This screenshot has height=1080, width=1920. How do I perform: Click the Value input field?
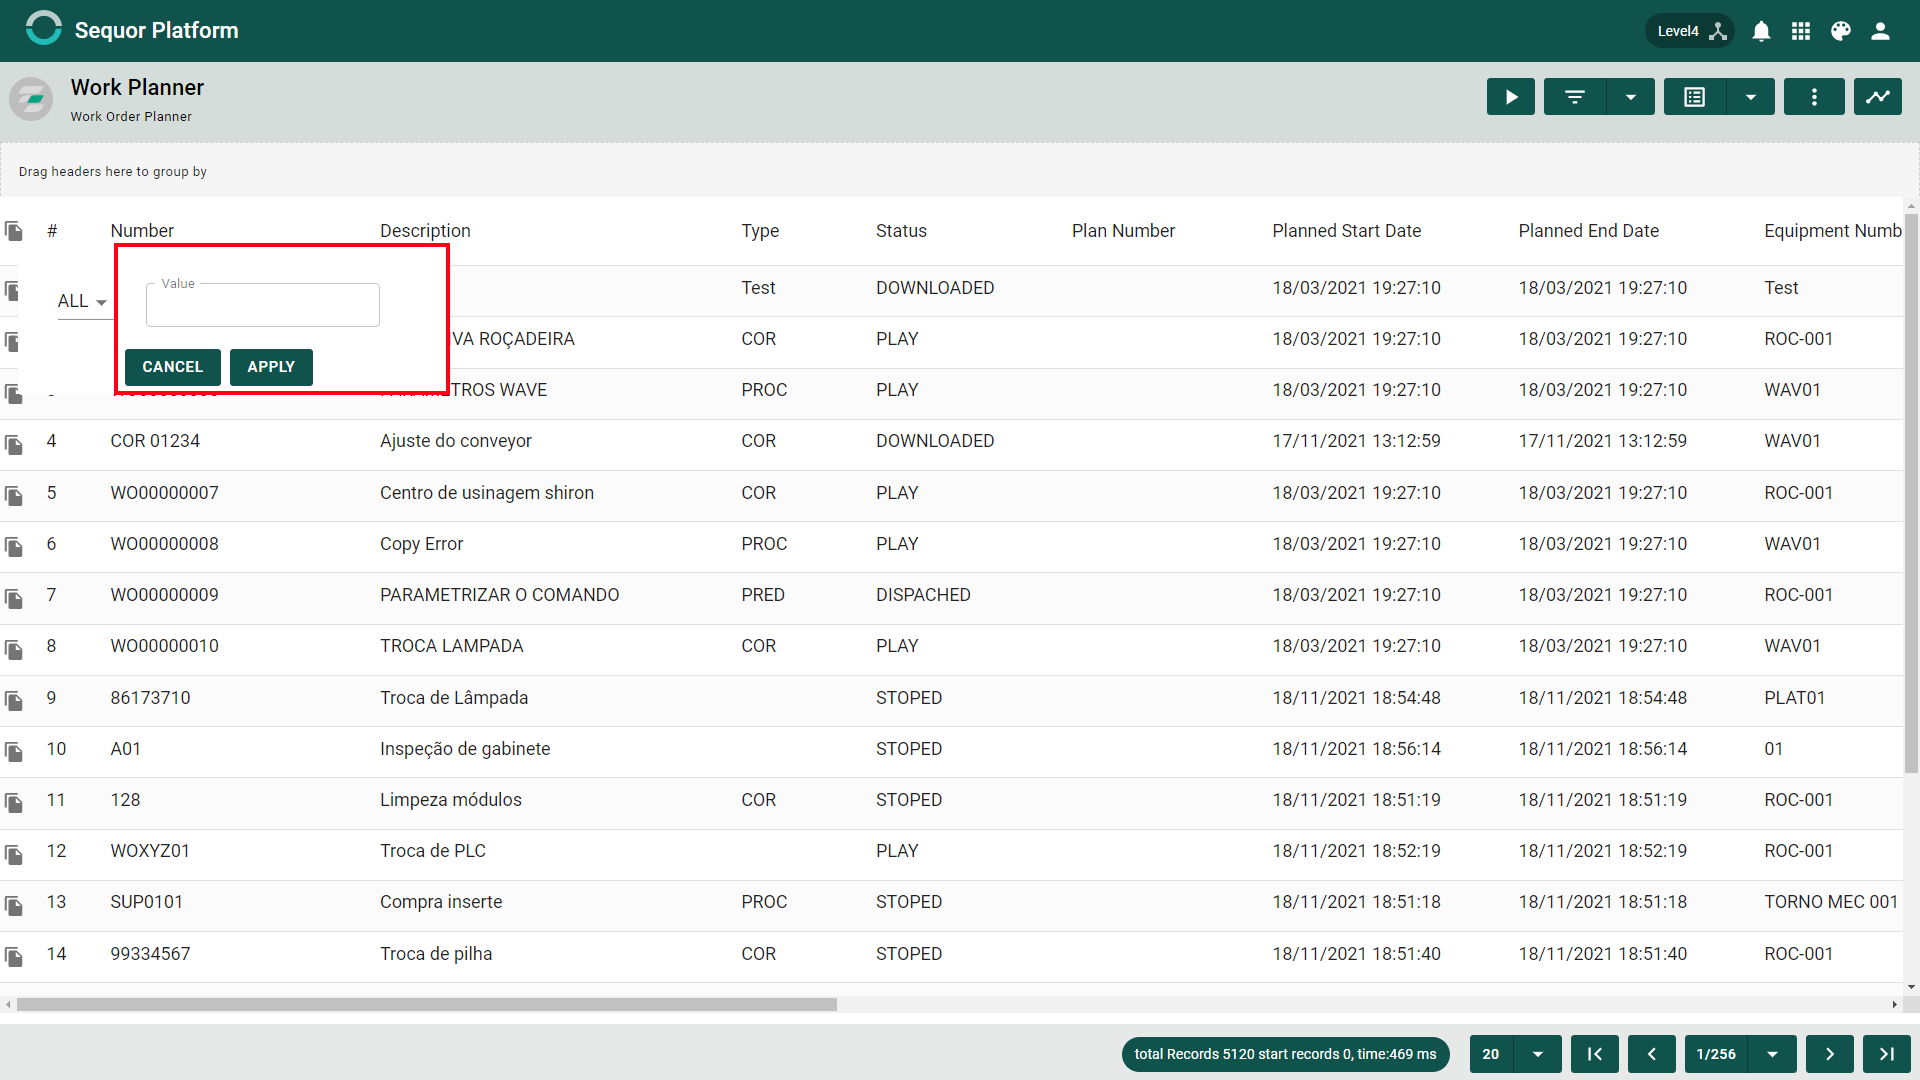pyautogui.click(x=263, y=305)
